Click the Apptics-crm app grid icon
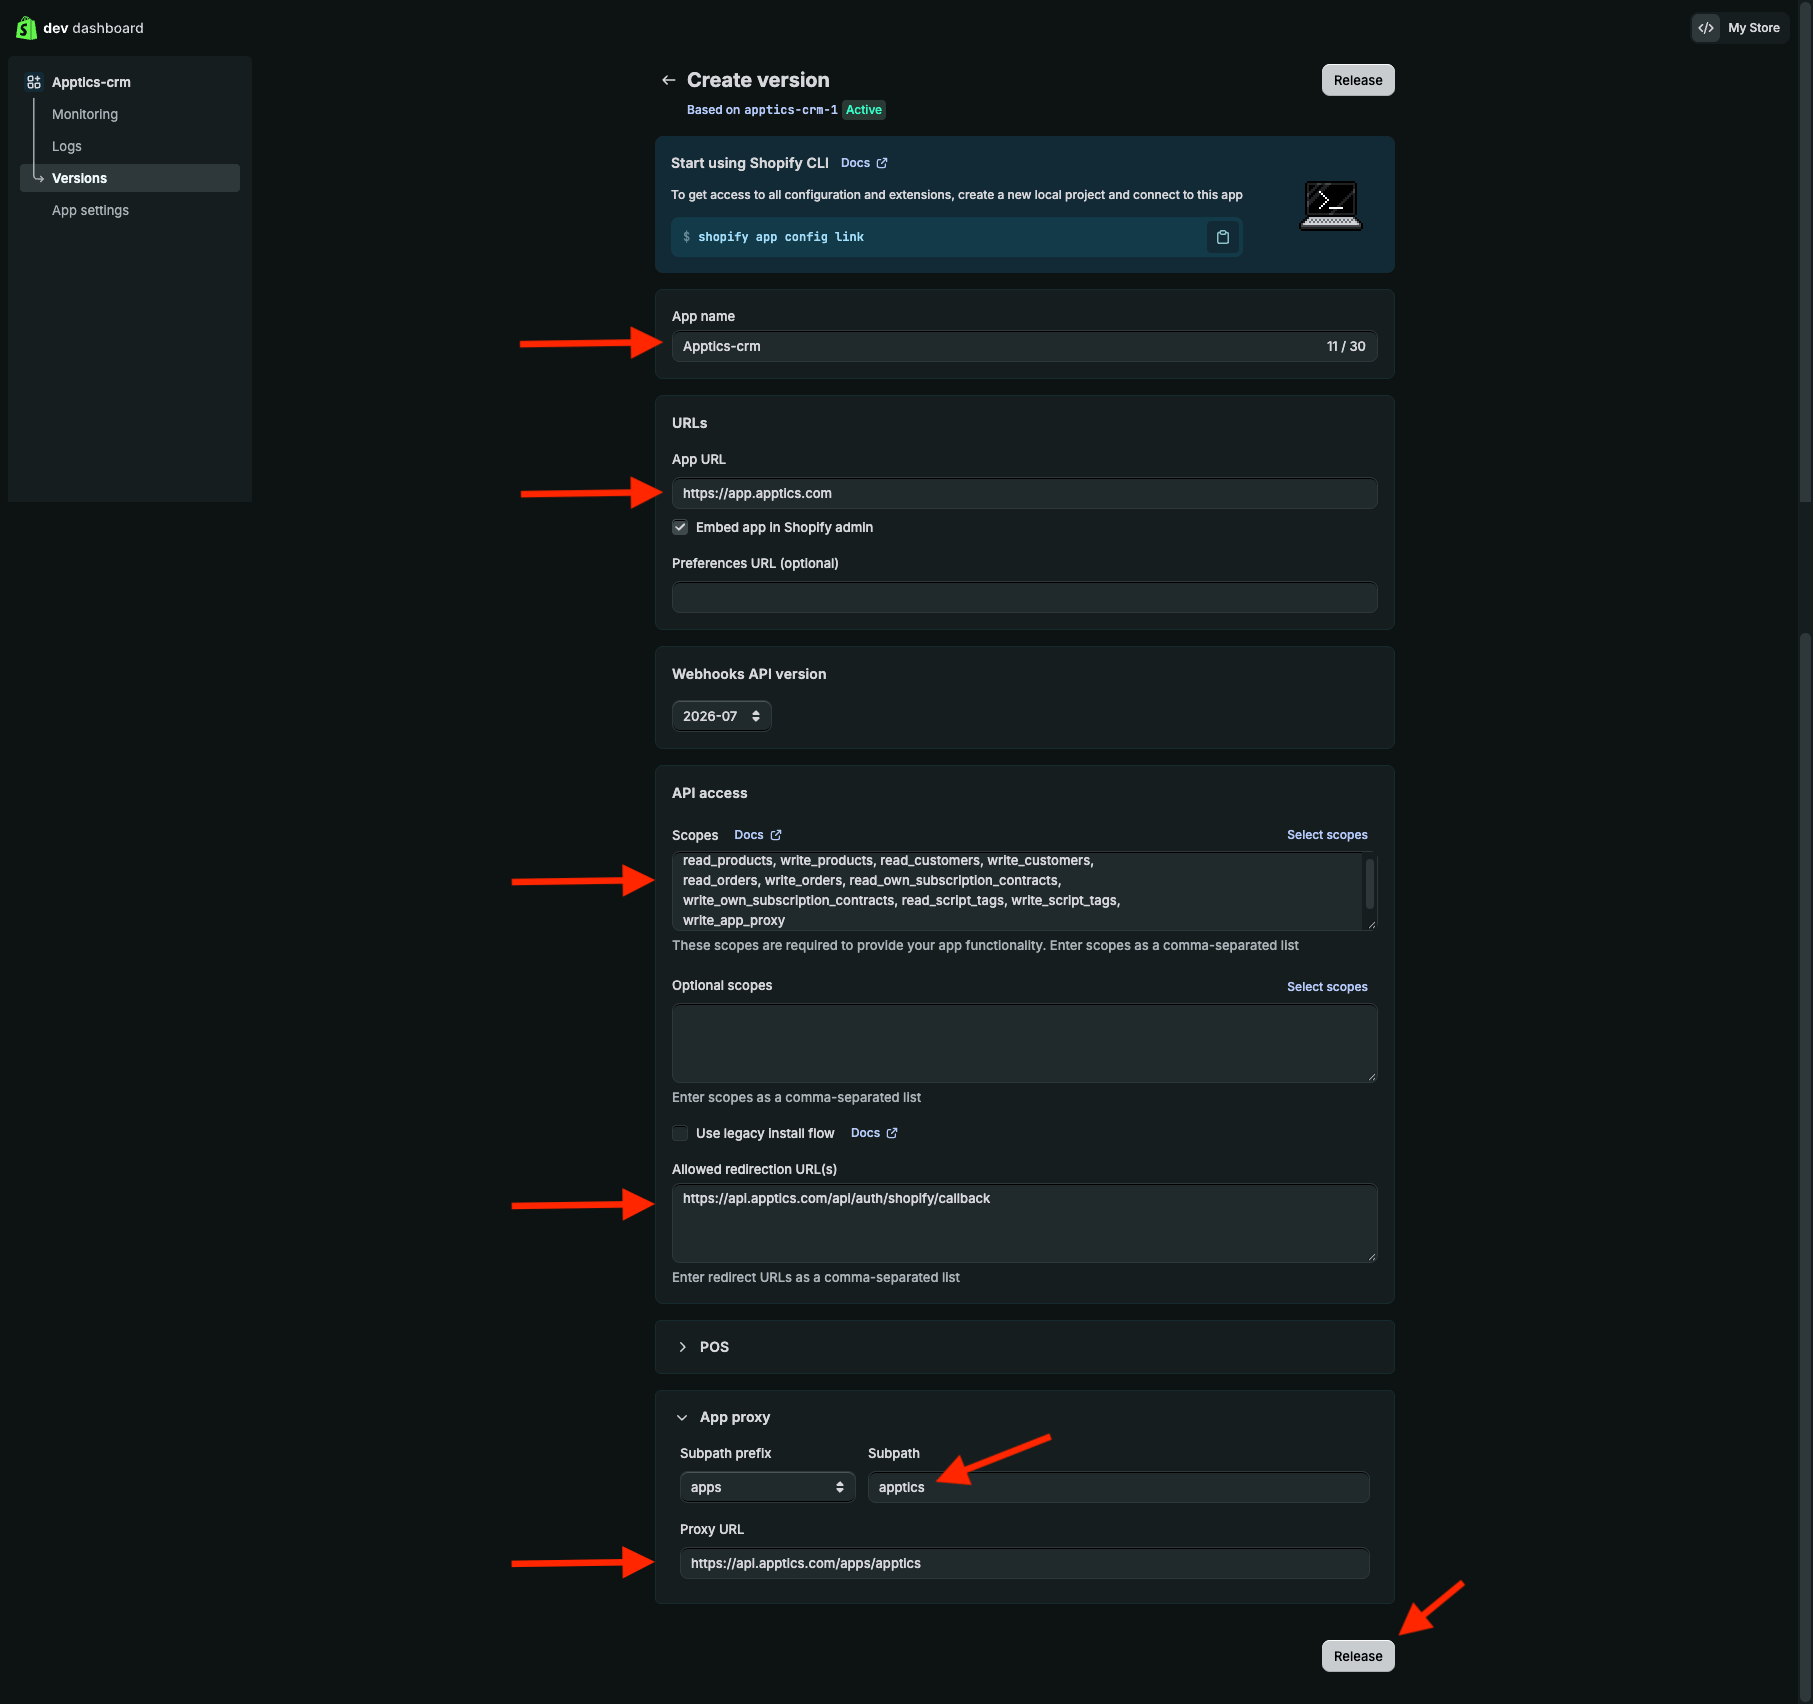 click(x=34, y=82)
